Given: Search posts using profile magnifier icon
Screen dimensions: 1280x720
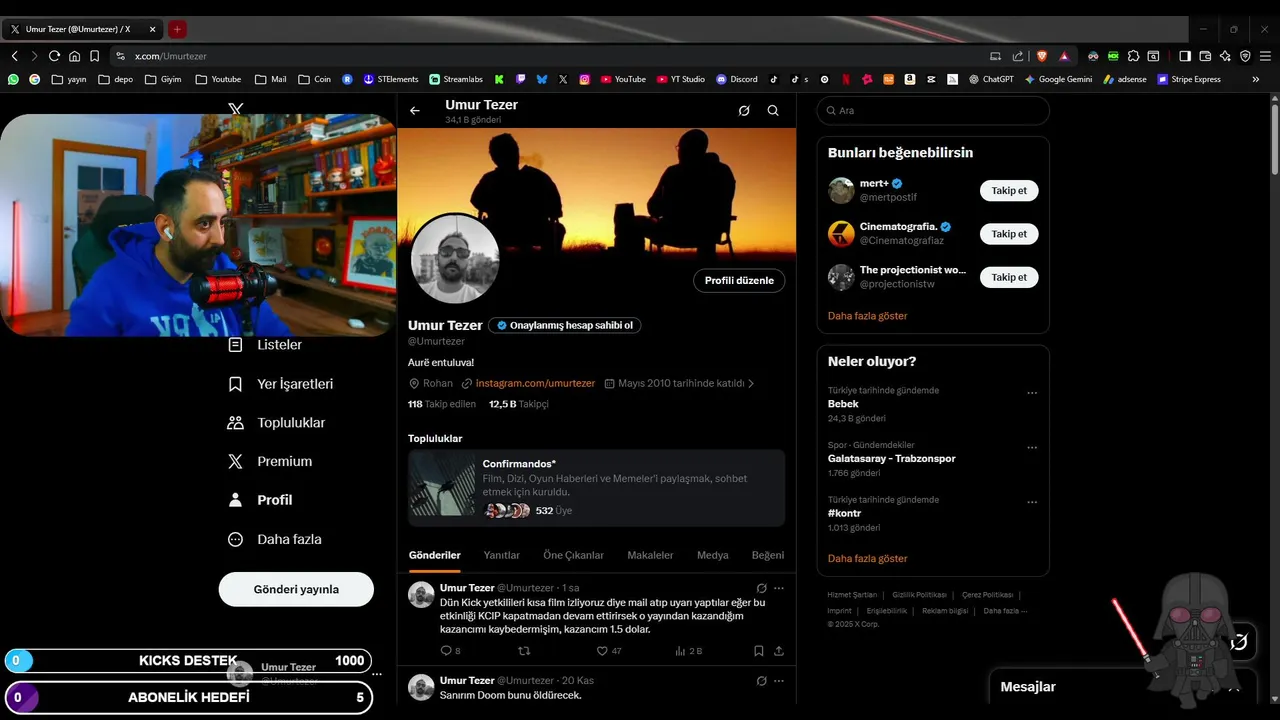Looking at the screenshot, I should tap(773, 111).
